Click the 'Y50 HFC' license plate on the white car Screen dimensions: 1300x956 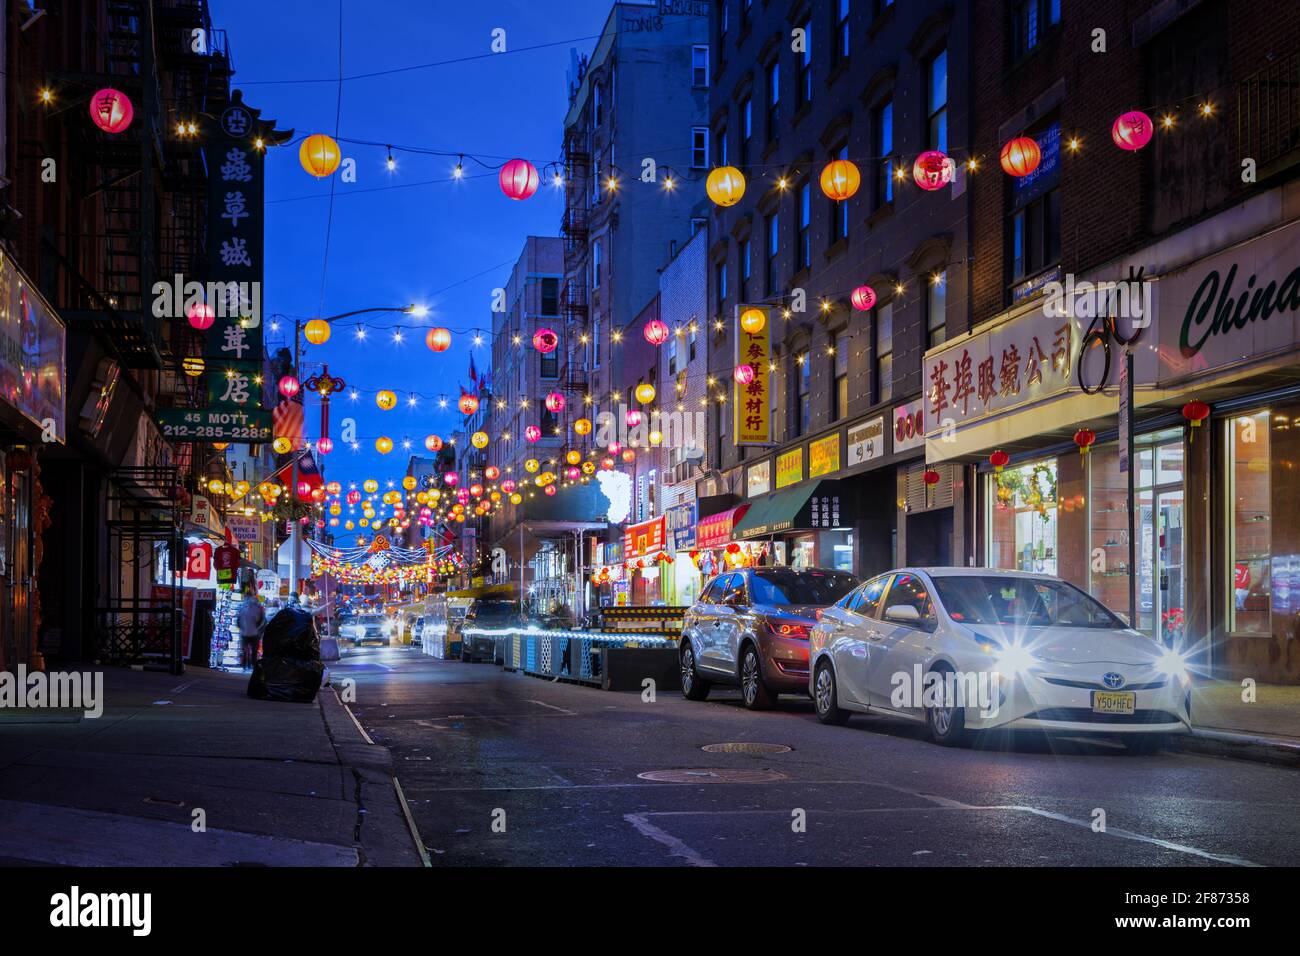(x=1112, y=702)
